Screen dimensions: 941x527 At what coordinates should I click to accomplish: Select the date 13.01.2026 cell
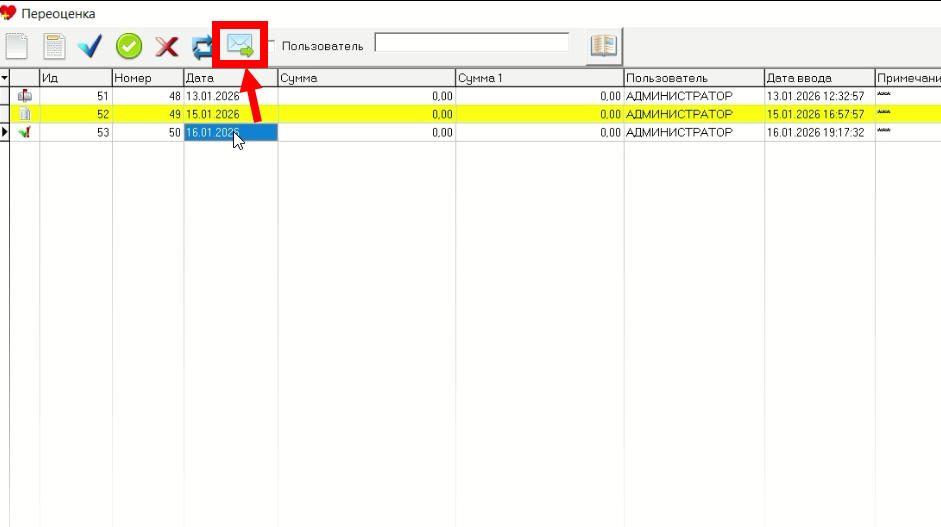pyautogui.click(x=230, y=96)
